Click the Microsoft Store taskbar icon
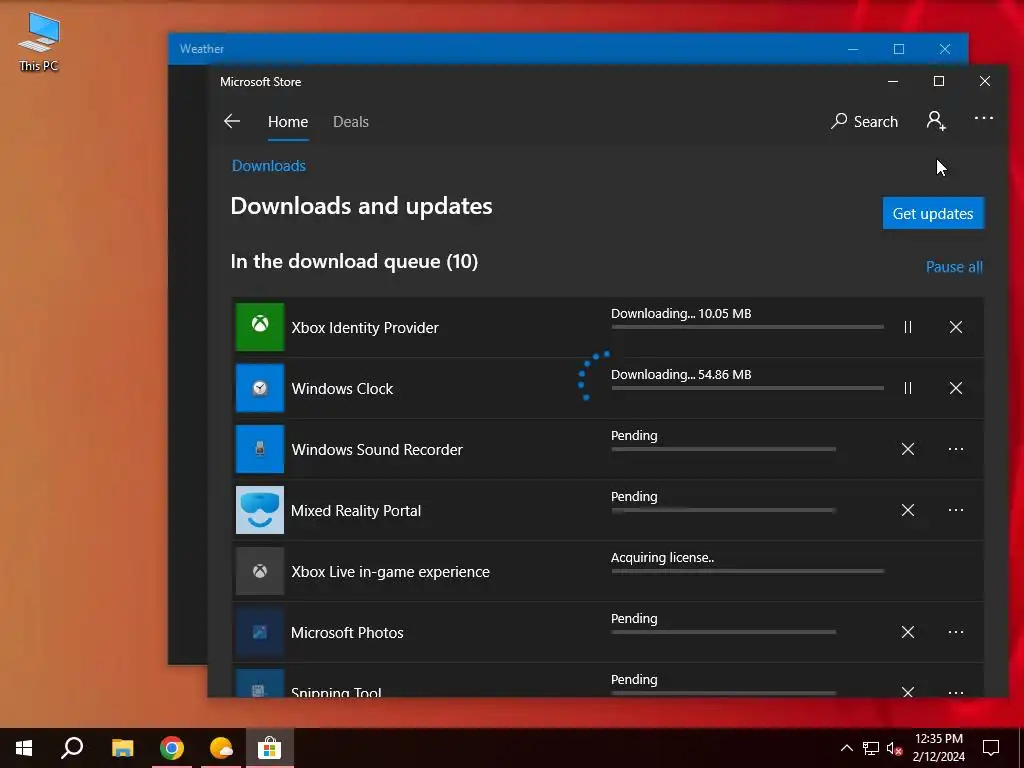The image size is (1024, 768). (x=270, y=748)
